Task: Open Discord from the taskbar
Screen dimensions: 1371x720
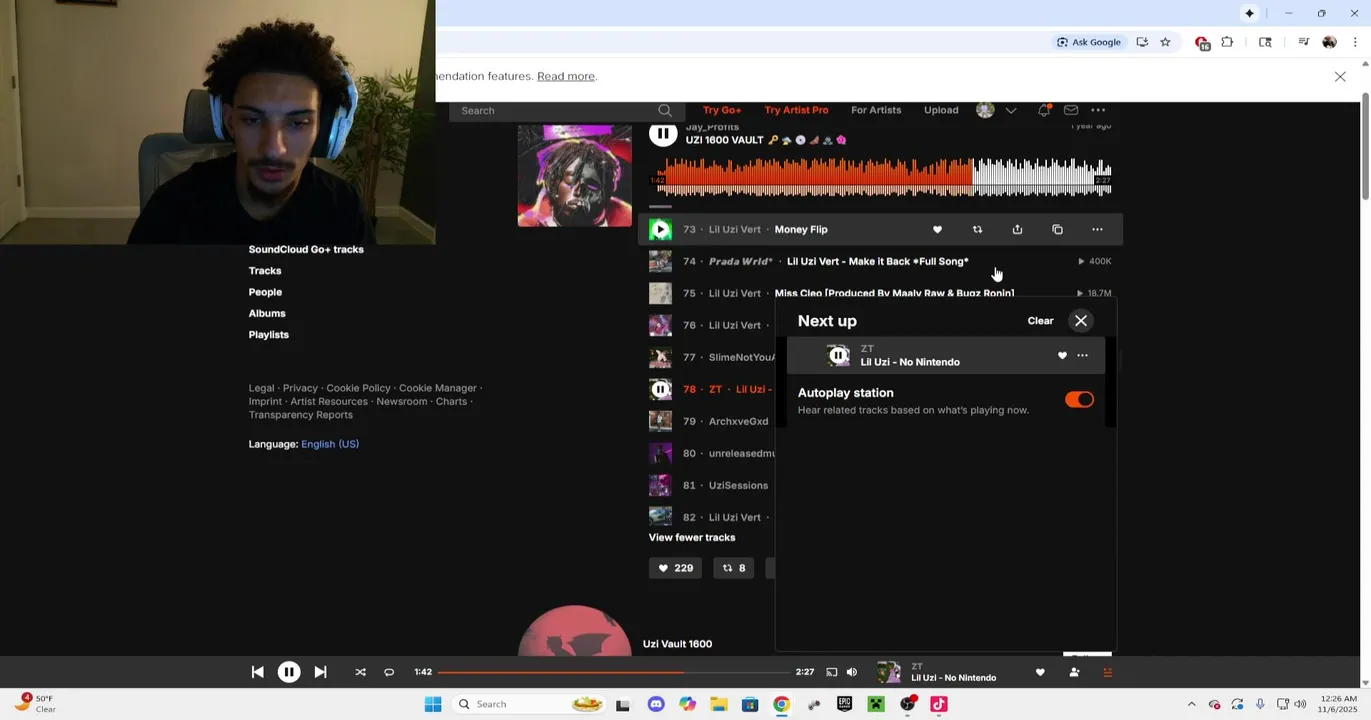Action: [x=656, y=704]
